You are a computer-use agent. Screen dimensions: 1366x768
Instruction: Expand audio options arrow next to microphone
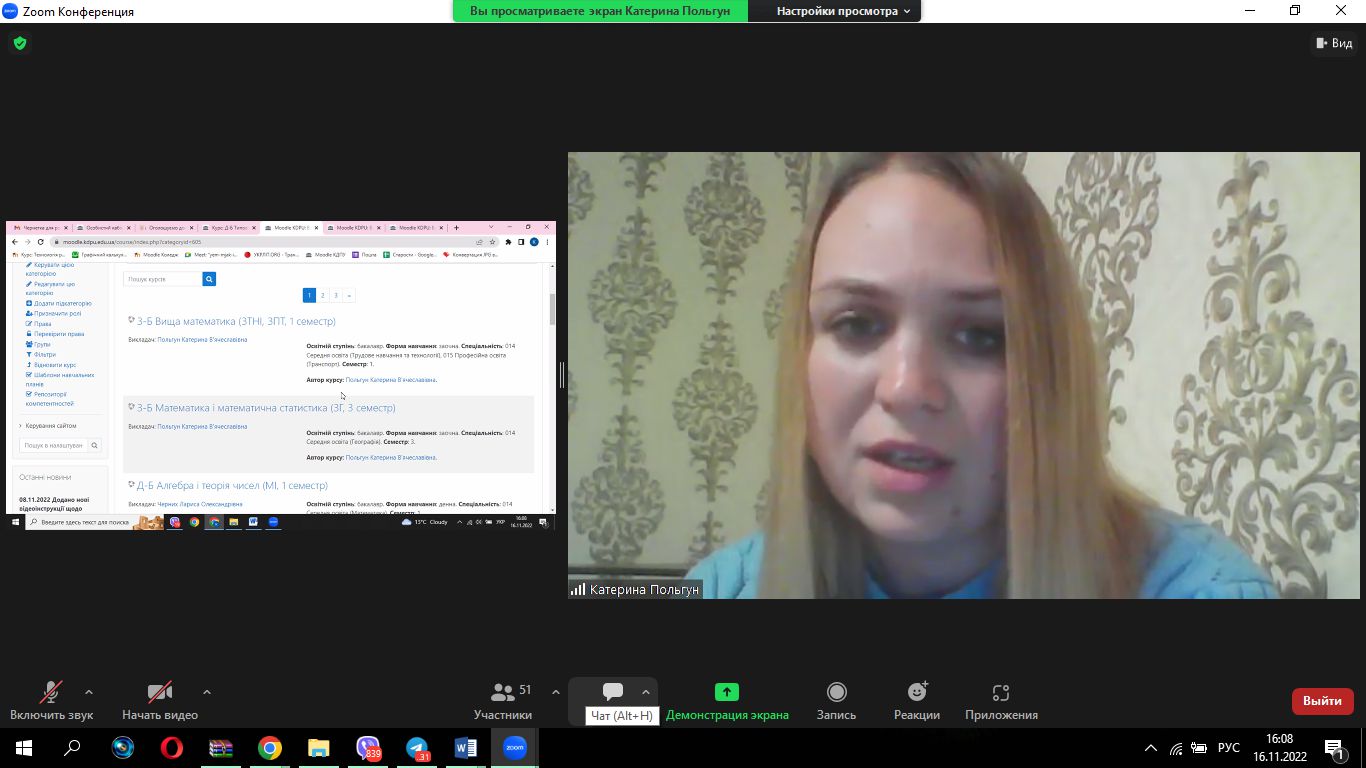pyautogui.click(x=89, y=692)
